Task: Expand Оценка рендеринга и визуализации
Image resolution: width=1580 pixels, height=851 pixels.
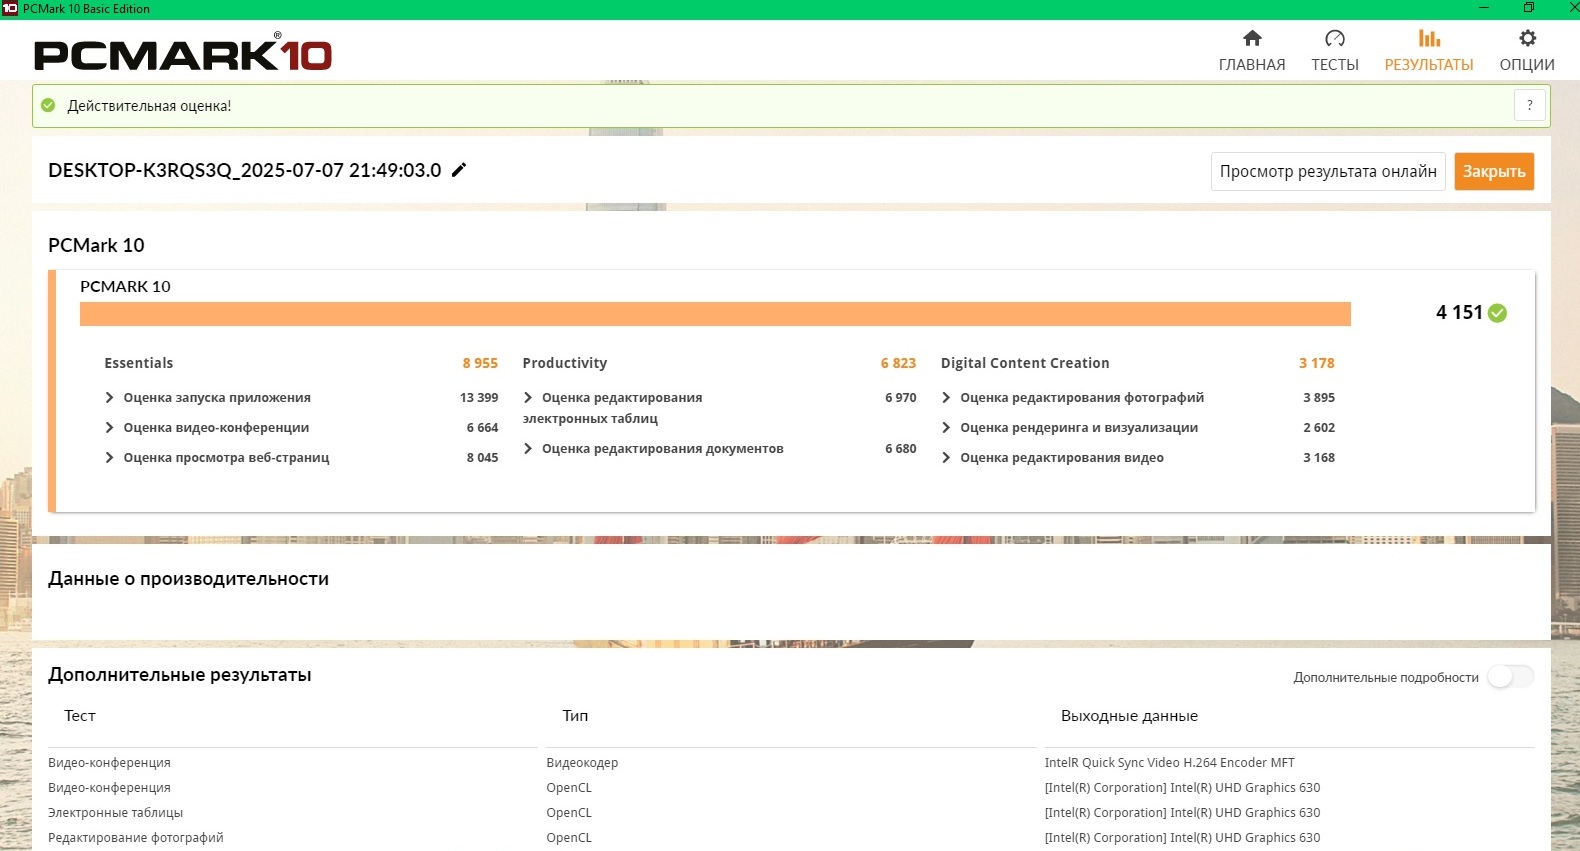Action: click(x=946, y=428)
